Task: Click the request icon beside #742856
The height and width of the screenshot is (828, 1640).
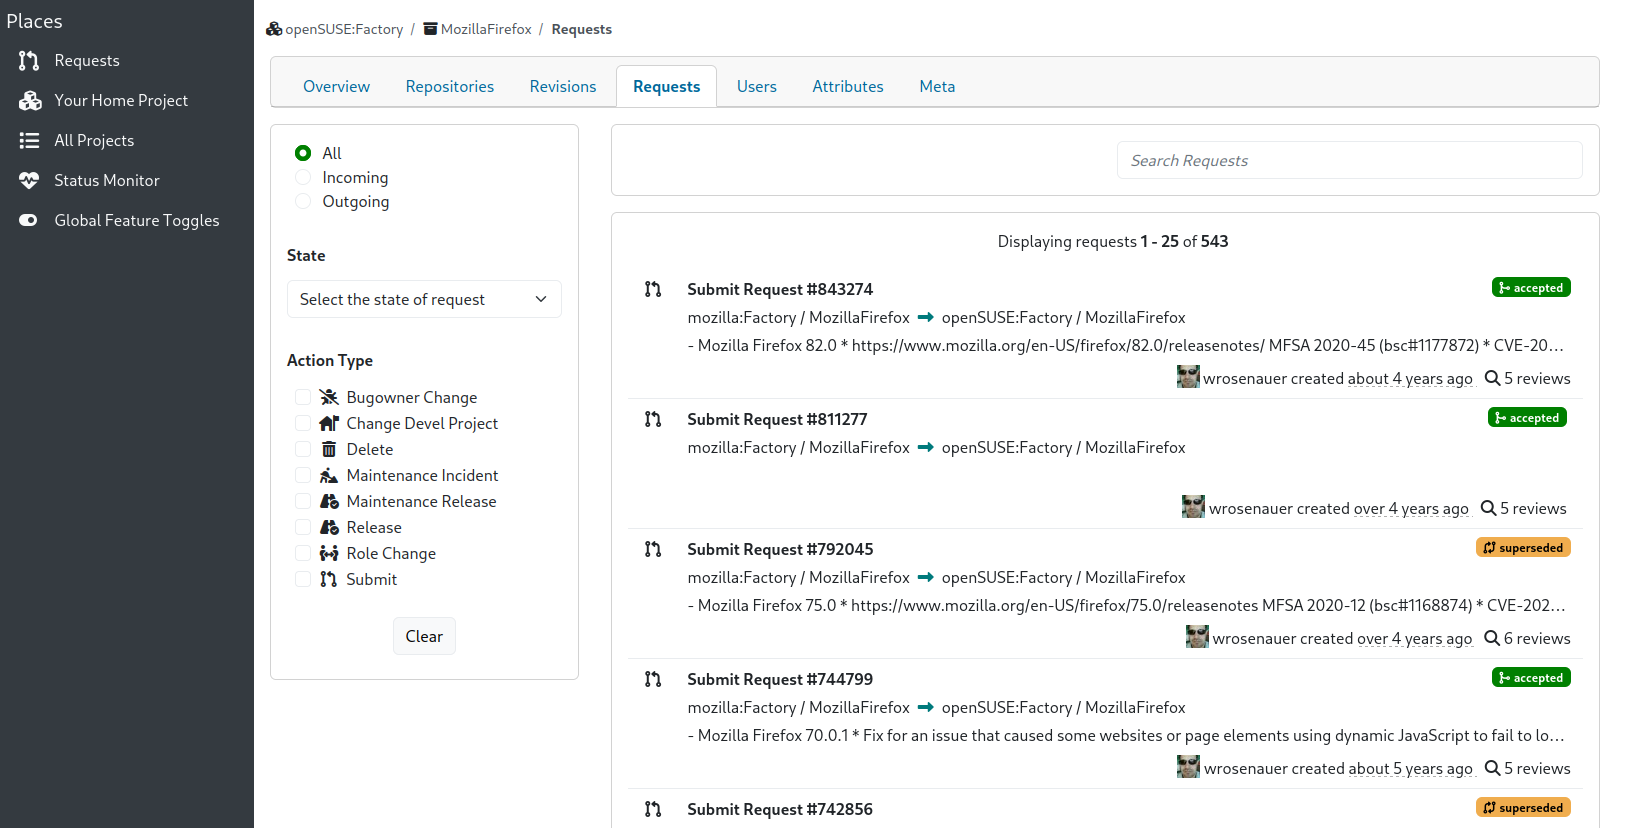Action: pyautogui.click(x=653, y=809)
